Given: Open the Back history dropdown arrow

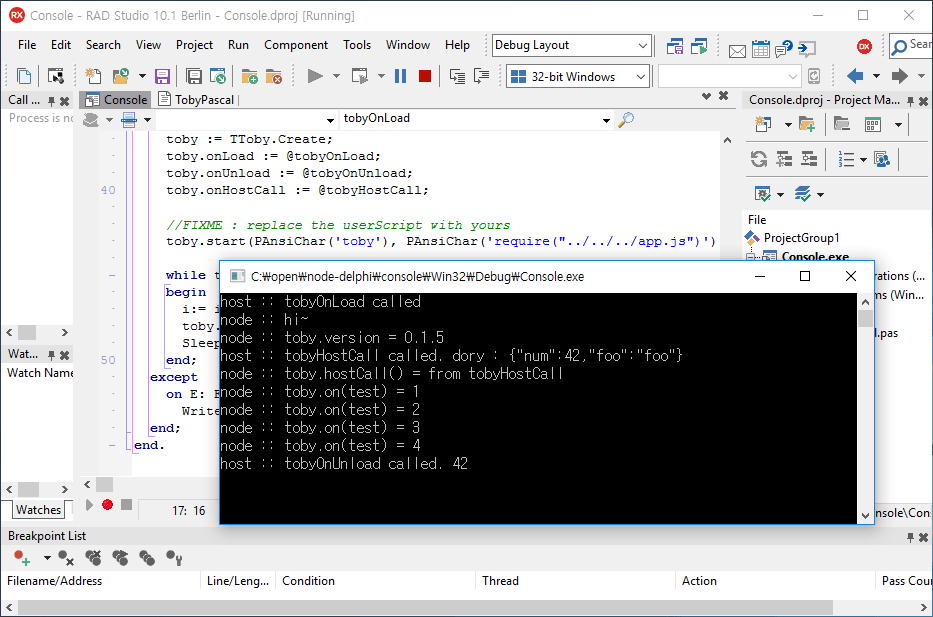Looking at the screenshot, I should point(876,76).
